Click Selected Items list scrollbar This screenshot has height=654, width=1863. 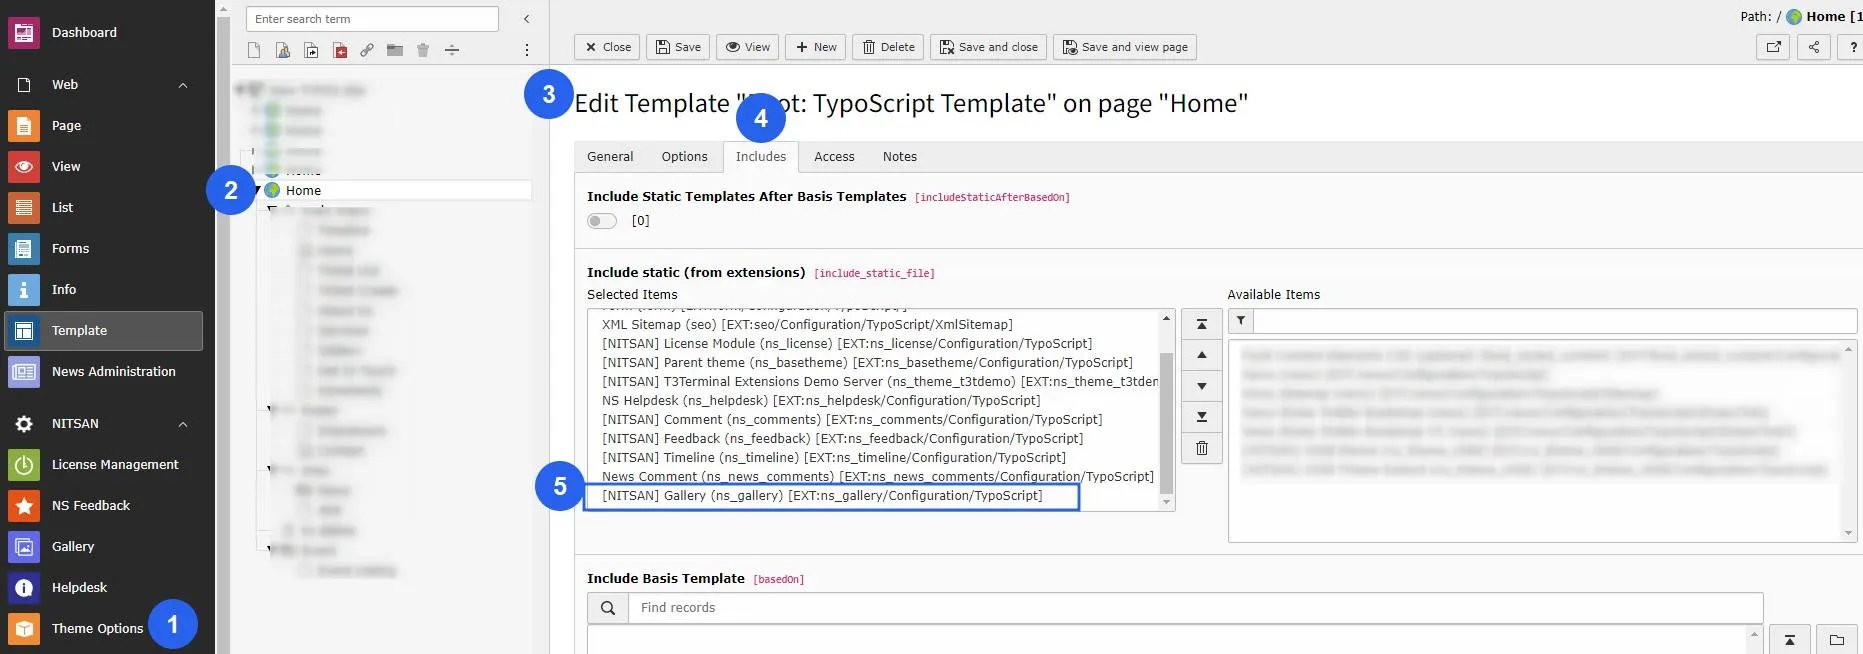[1166, 423]
